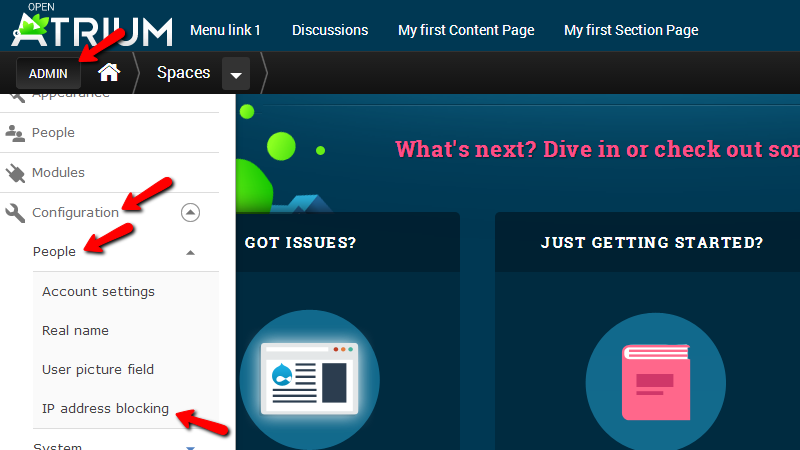Open My first Section Page
This screenshot has height=450, width=800.
pos(631,30)
